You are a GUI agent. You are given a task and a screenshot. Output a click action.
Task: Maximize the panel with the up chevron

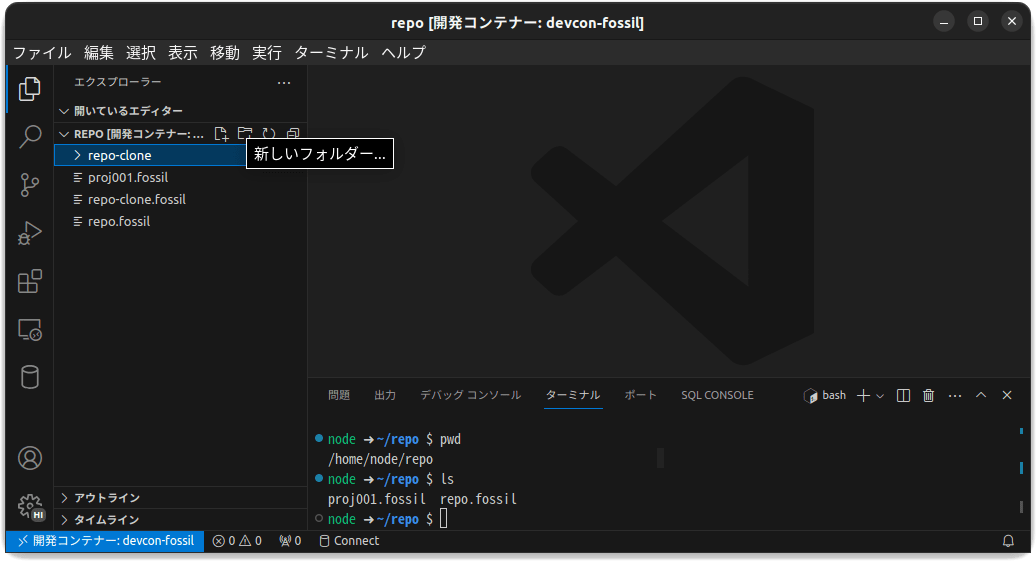[x=981, y=395]
